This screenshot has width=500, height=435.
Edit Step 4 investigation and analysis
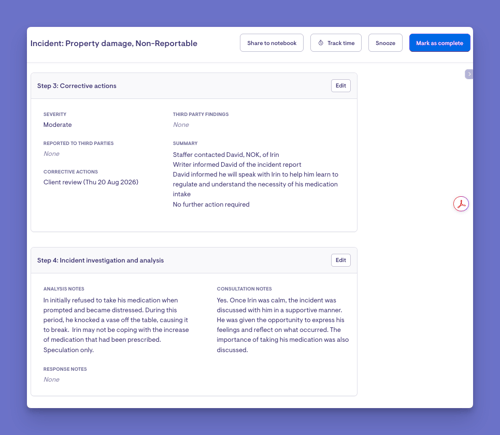point(341,260)
